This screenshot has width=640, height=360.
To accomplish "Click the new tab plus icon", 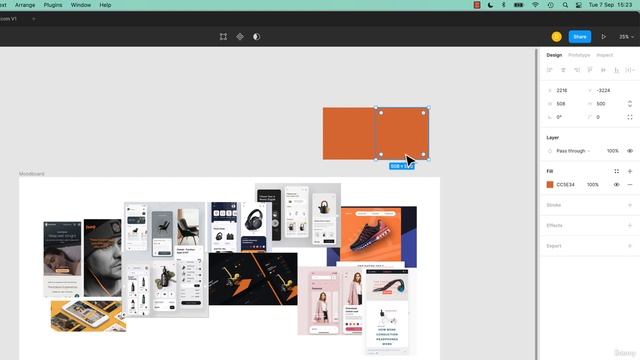I will click(33, 19).
